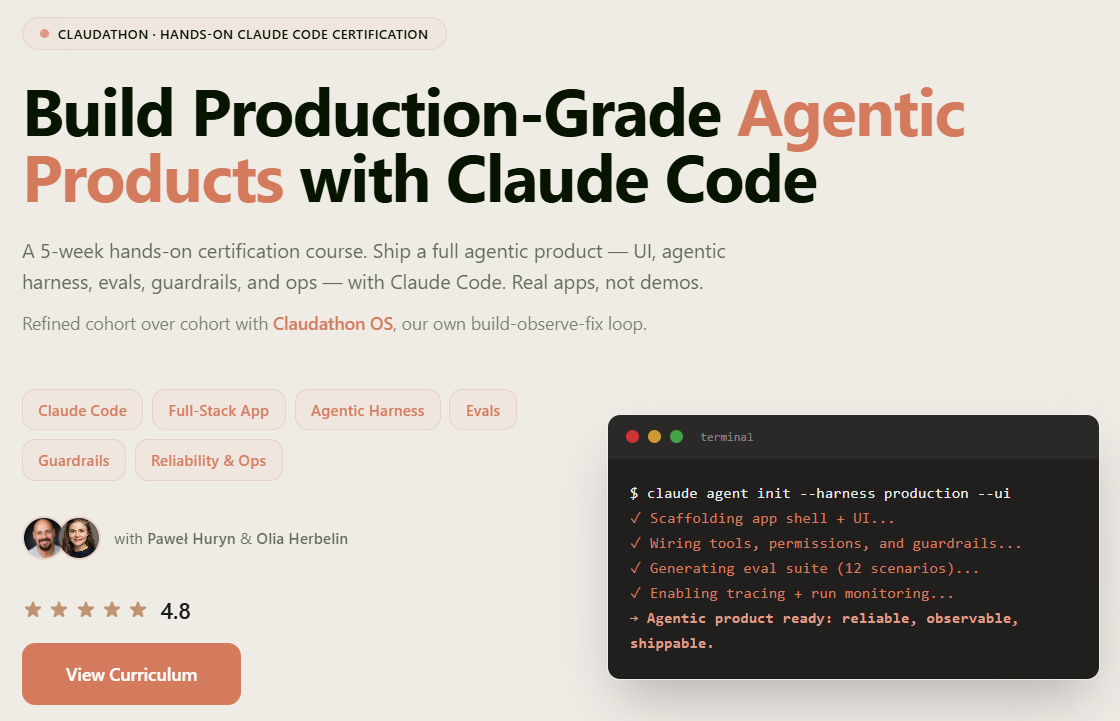Click the claude agent init command line
The image size is (1120, 721).
(x=820, y=493)
